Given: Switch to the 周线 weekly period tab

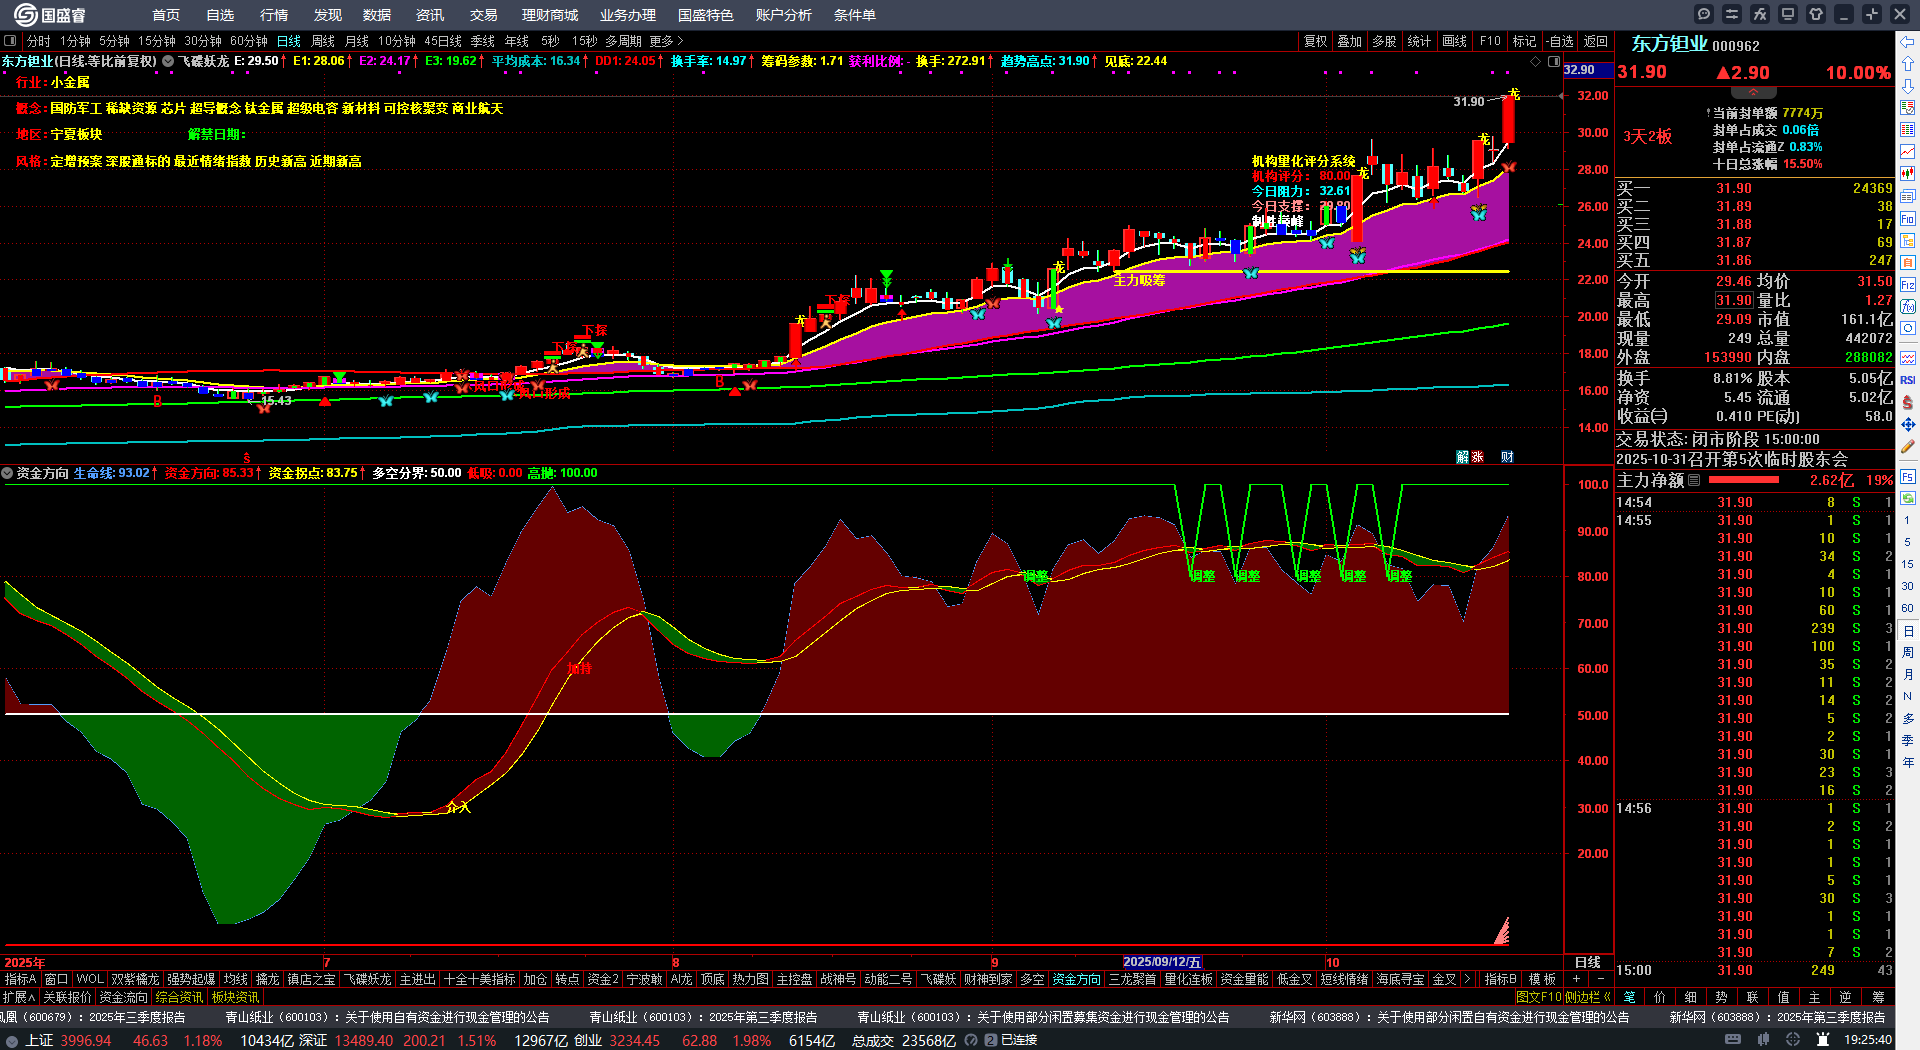Looking at the screenshot, I should (x=323, y=41).
